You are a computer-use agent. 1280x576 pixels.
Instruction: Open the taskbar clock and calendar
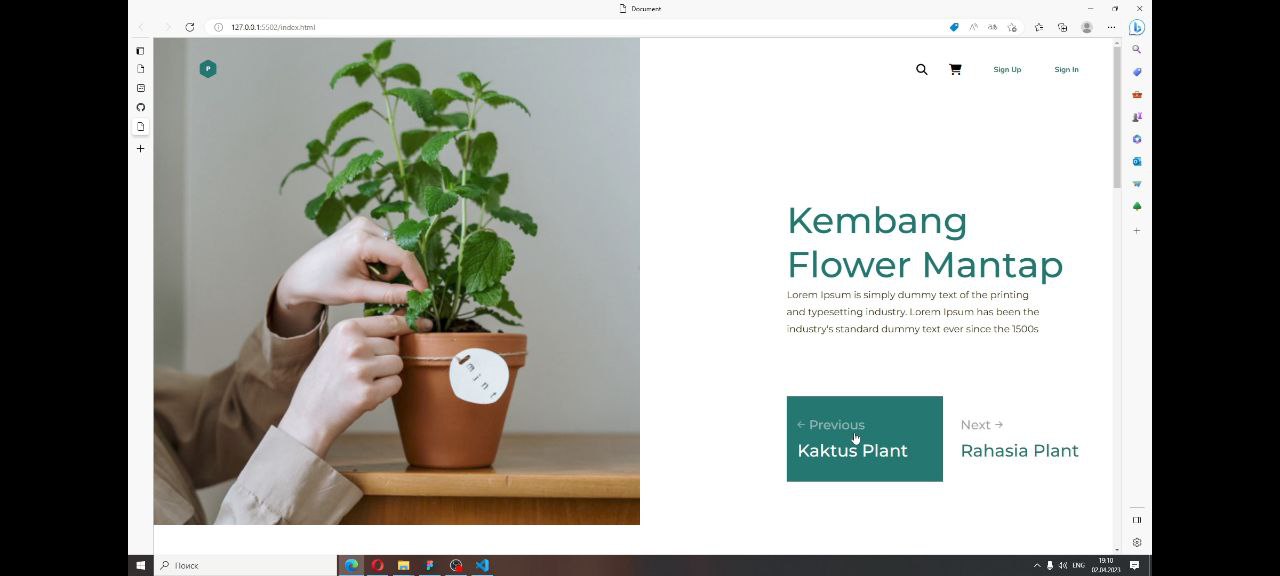click(x=1105, y=565)
